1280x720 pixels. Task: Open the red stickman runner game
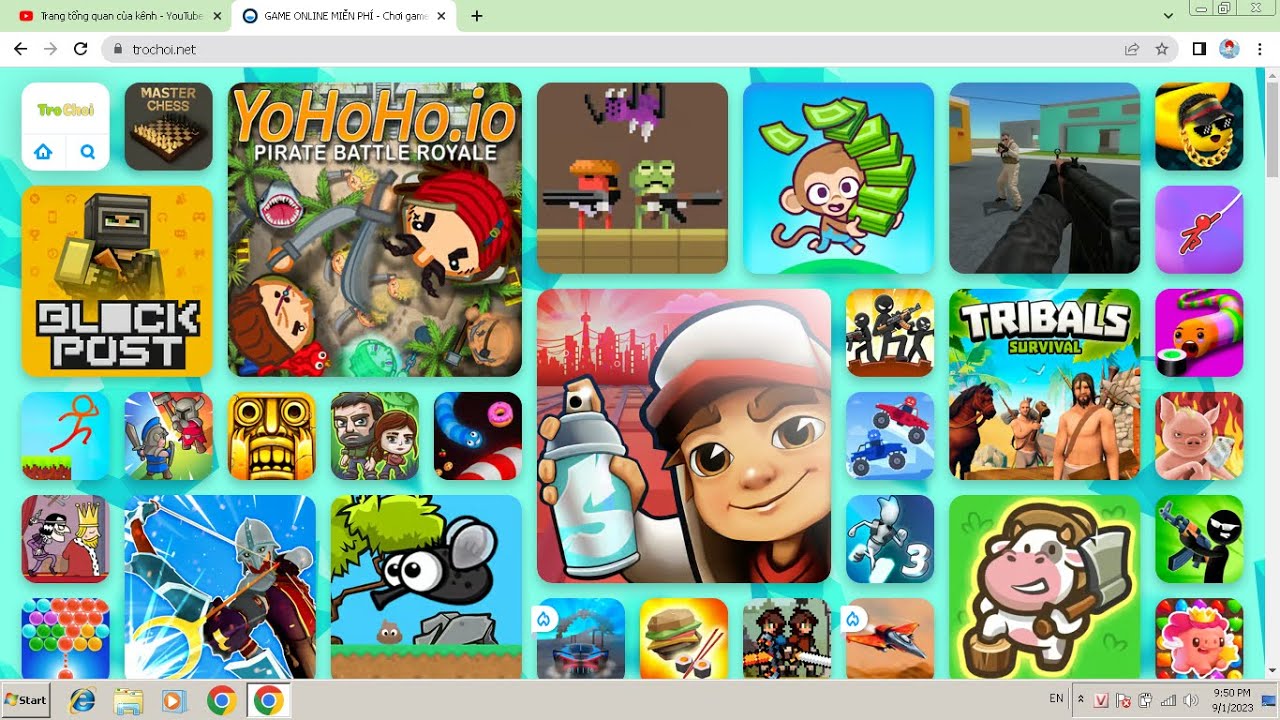click(x=65, y=436)
